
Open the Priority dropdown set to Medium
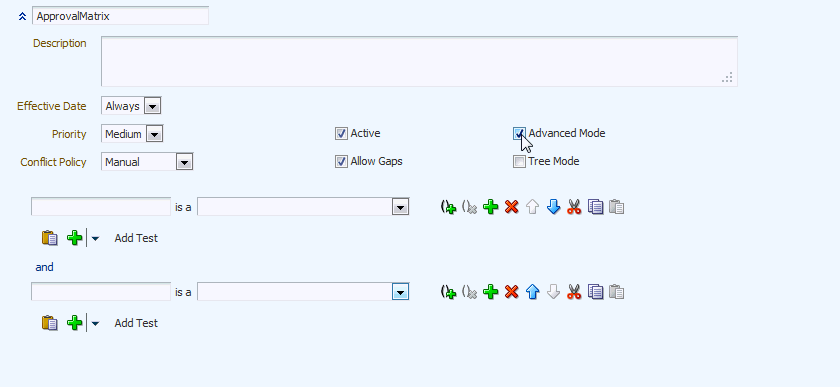[154, 134]
